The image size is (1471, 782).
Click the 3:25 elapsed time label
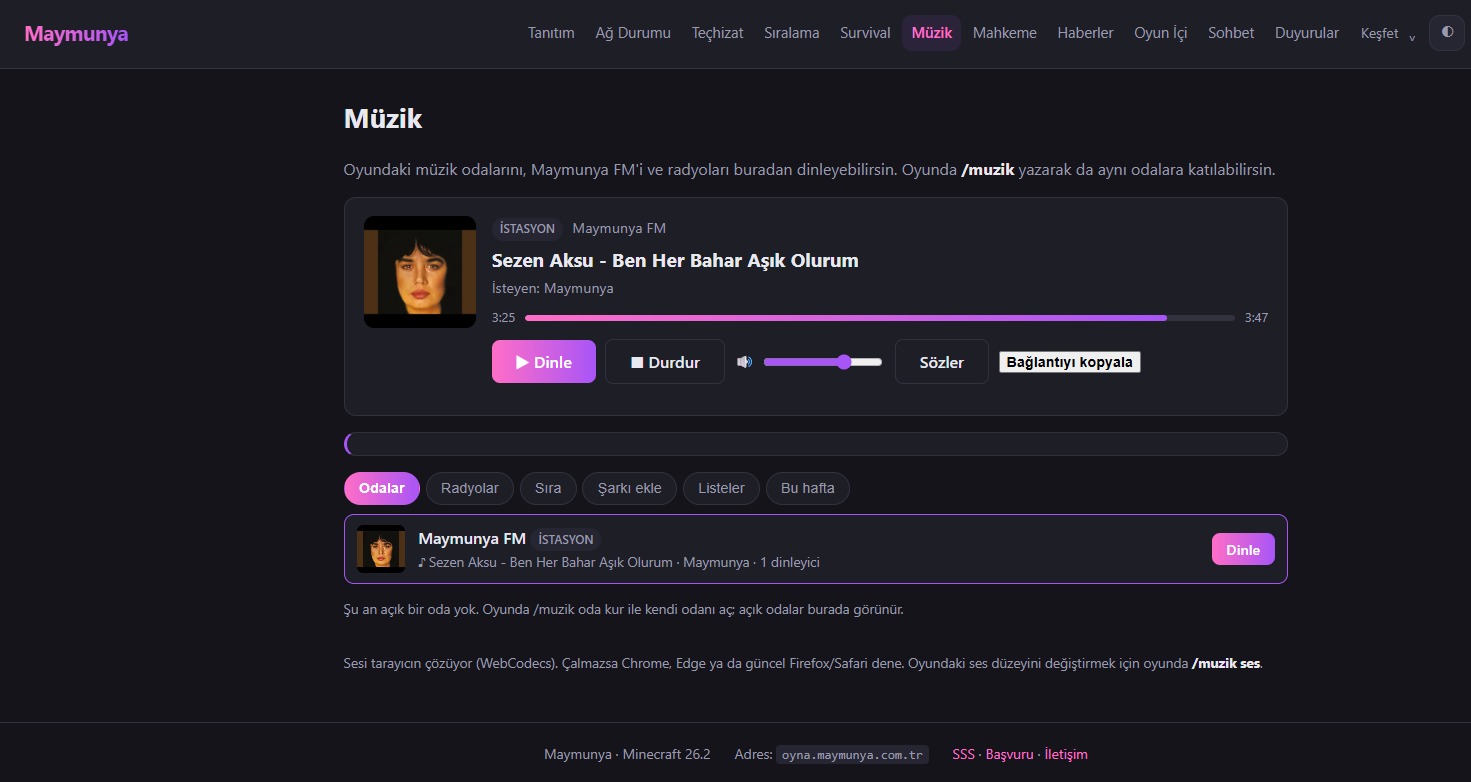point(503,318)
